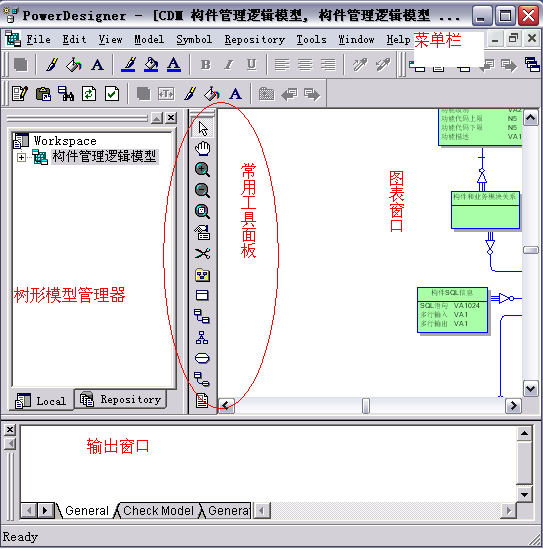Screen dimensions: 543x549
Task: Close the output window
Action: click(x=10, y=430)
